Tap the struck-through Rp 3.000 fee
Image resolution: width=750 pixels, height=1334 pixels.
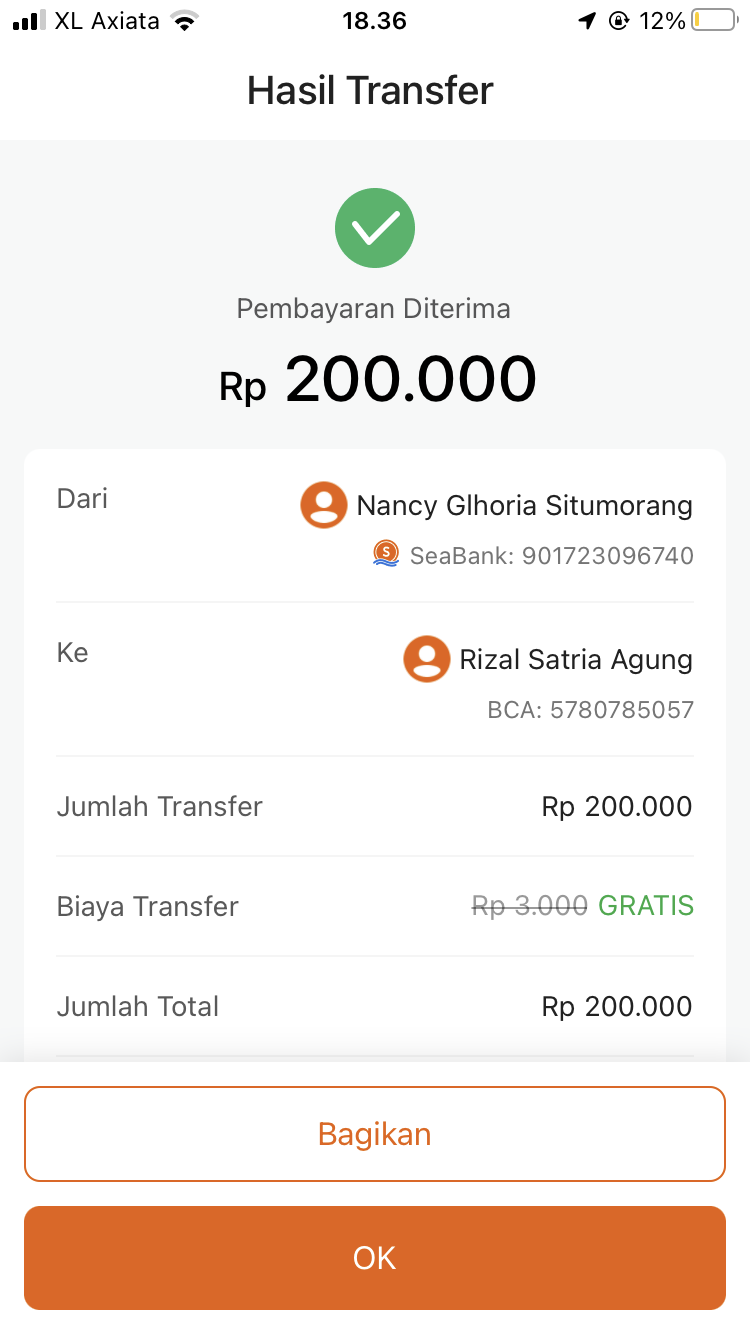click(x=529, y=906)
